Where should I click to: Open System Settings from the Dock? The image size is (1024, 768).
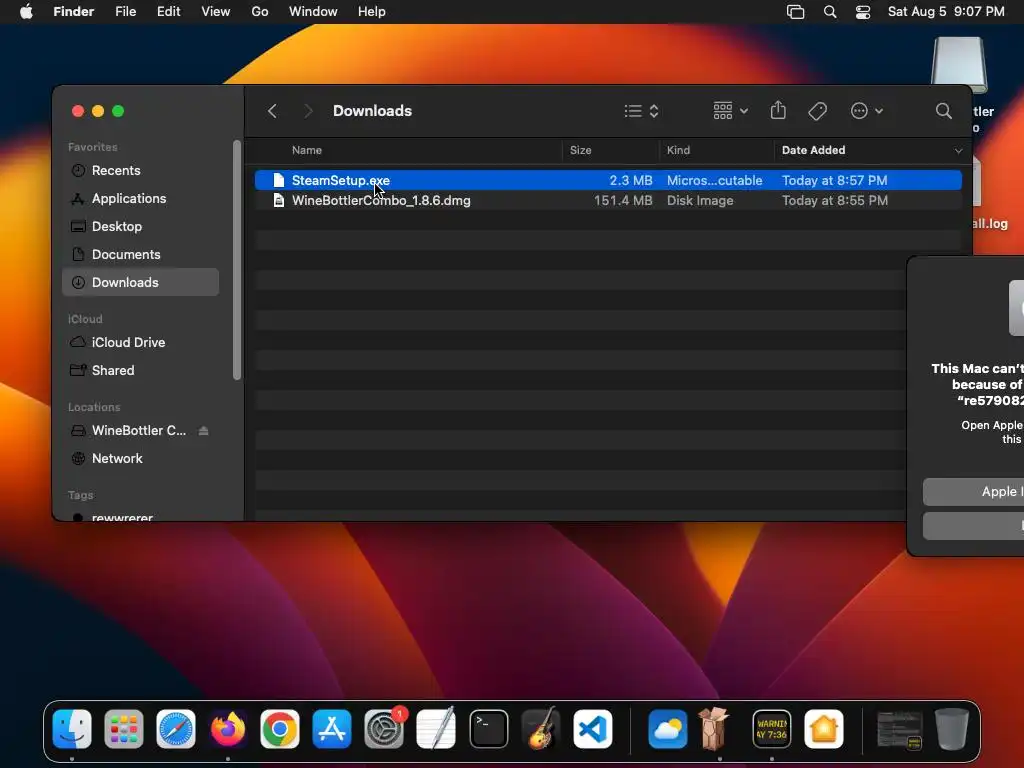tap(384, 729)
